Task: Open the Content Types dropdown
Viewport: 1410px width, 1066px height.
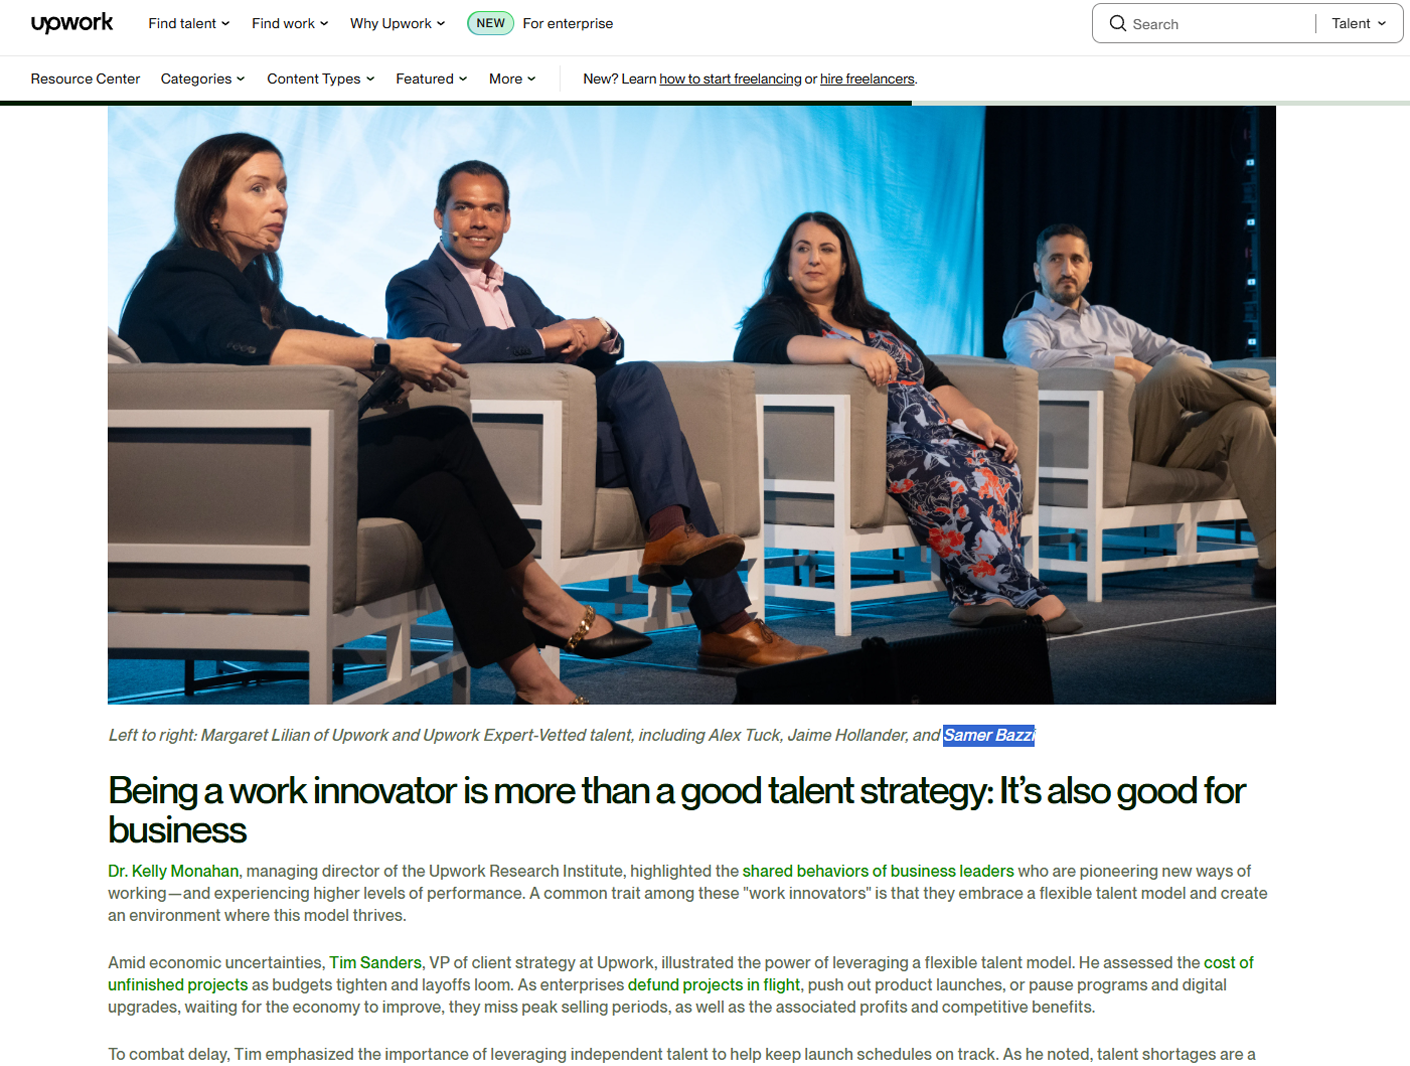Action: click(x=320, y=79)
